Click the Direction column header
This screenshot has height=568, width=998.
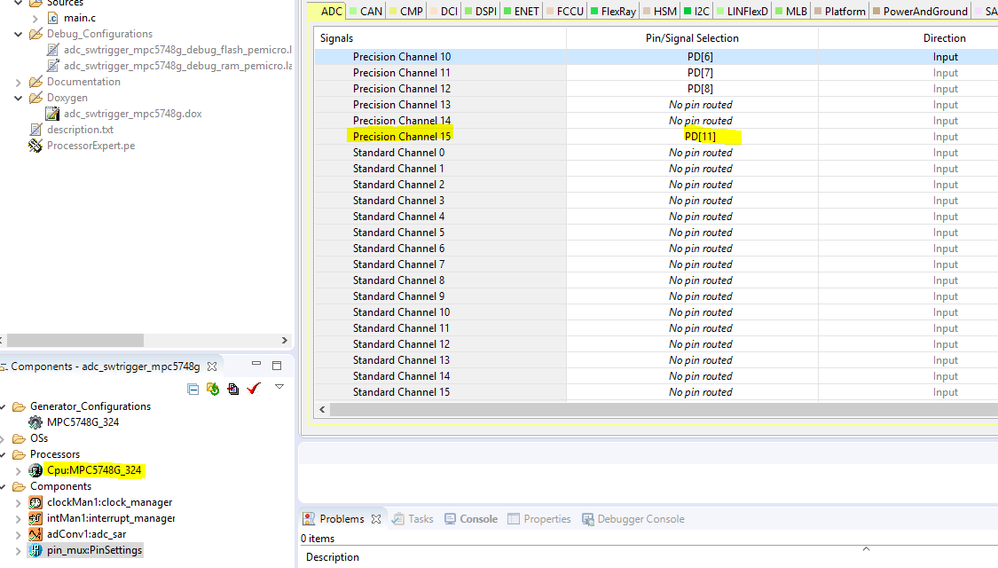click(x=945, y=38)
